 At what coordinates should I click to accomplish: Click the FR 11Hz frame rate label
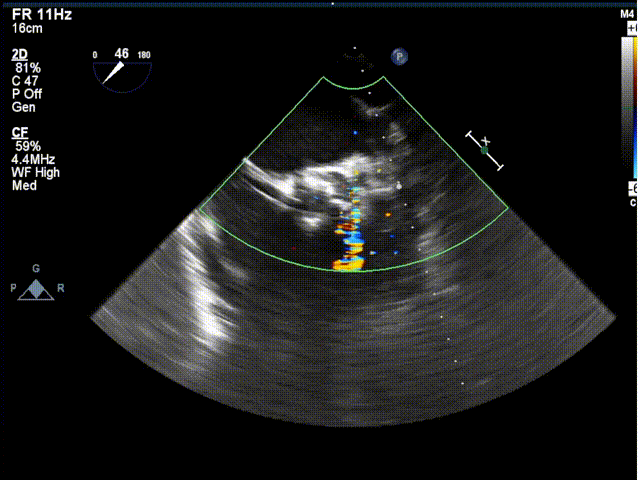39,15
